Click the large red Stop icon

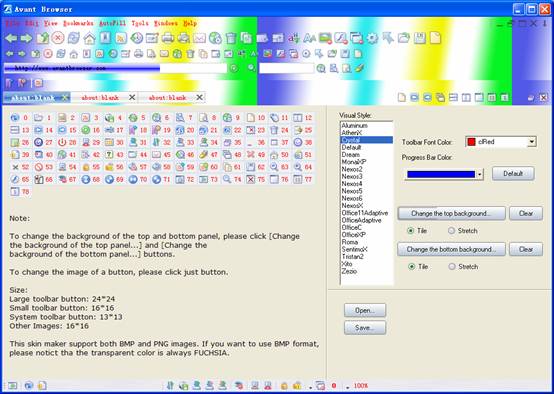click(58, 38)
